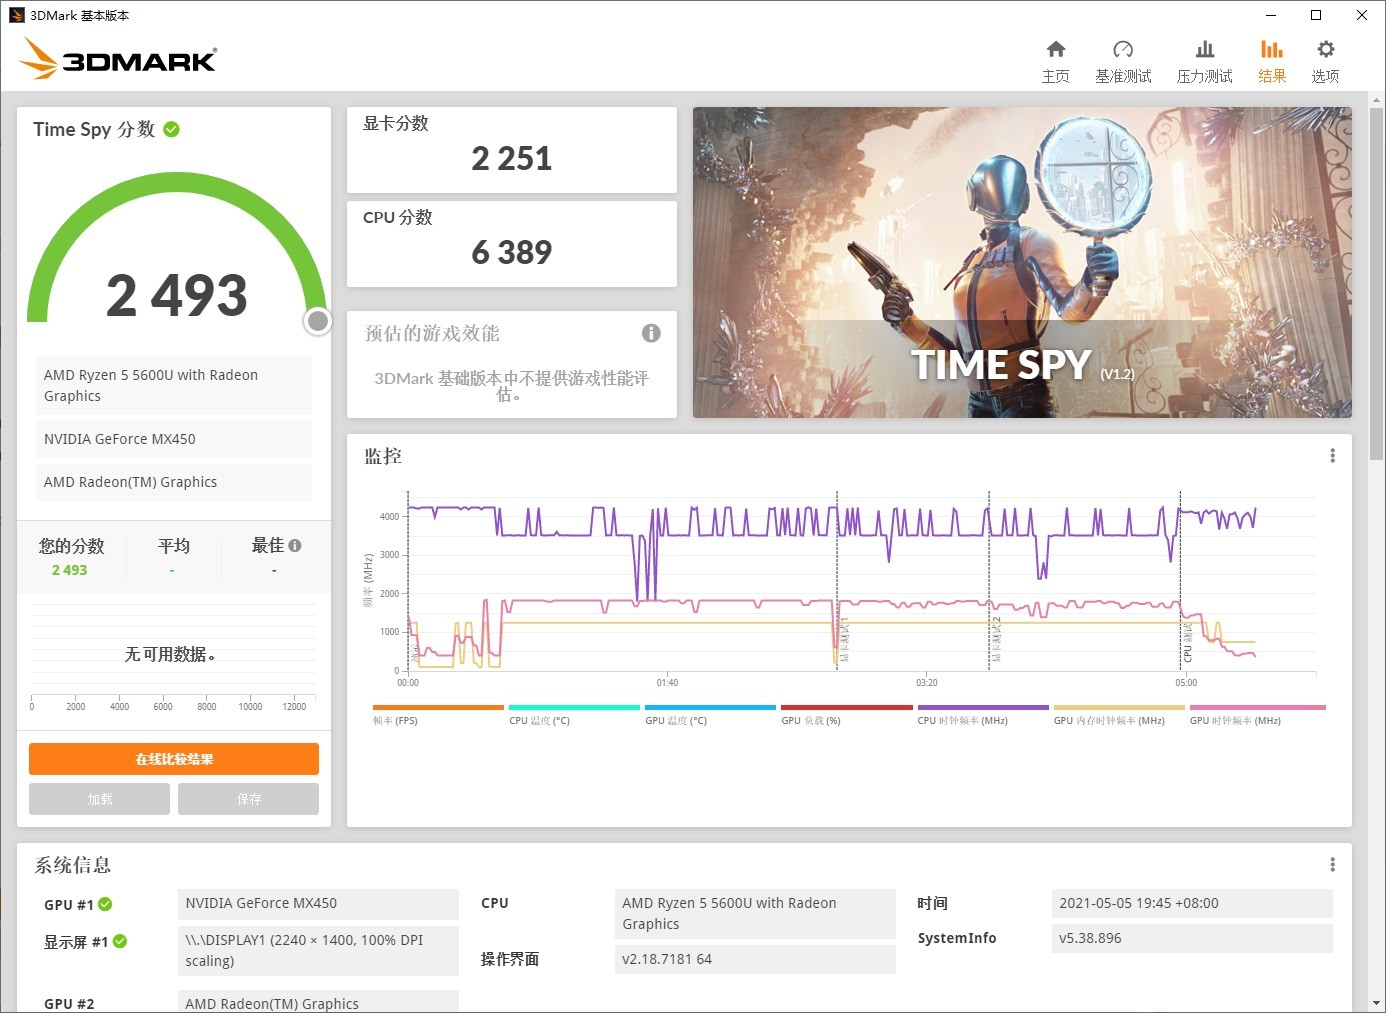The width and height of the screenshot is (1386, 1013).
Task: Toggle GPU 负载 (%) legend series
Action: point(846,714)
